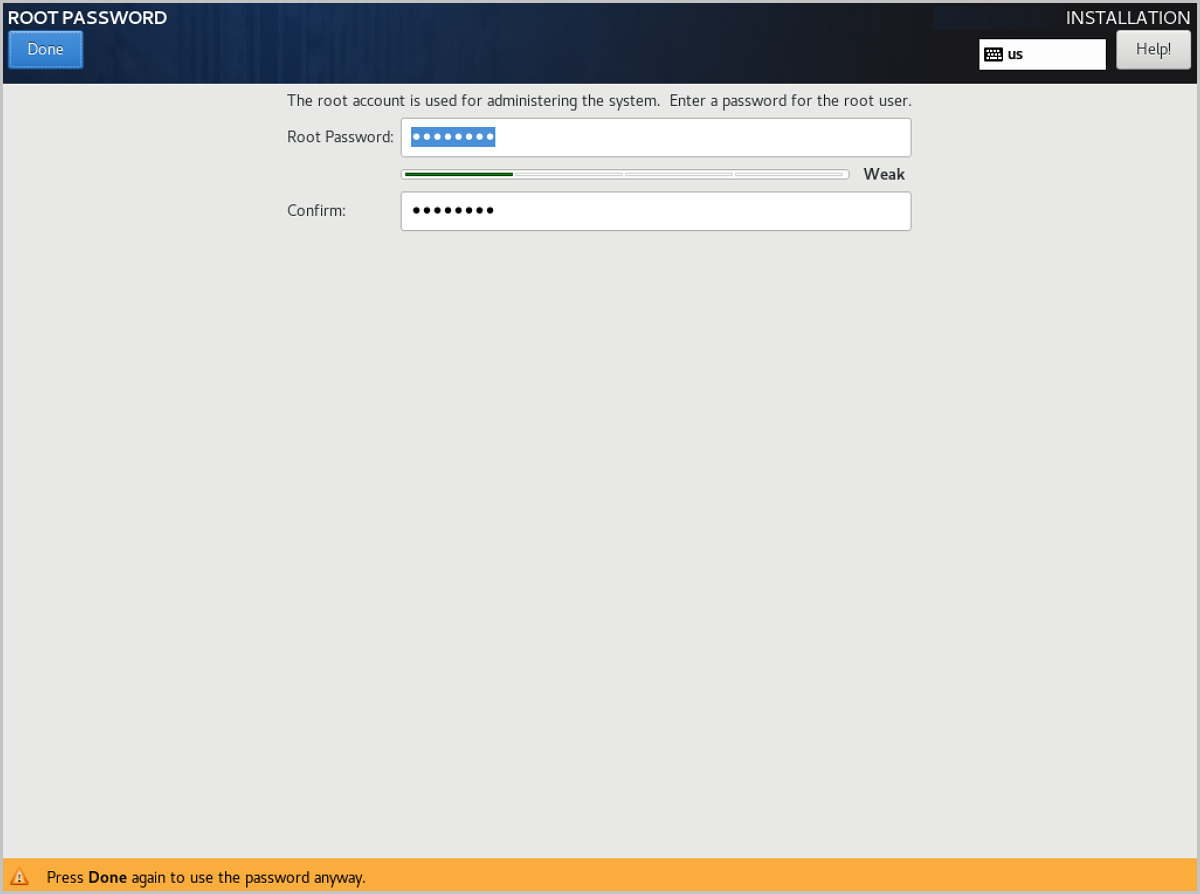Click the INSTALLATION header label
The width and height of the screenshot is (1200, 894).
click(x=1128, y=17)
